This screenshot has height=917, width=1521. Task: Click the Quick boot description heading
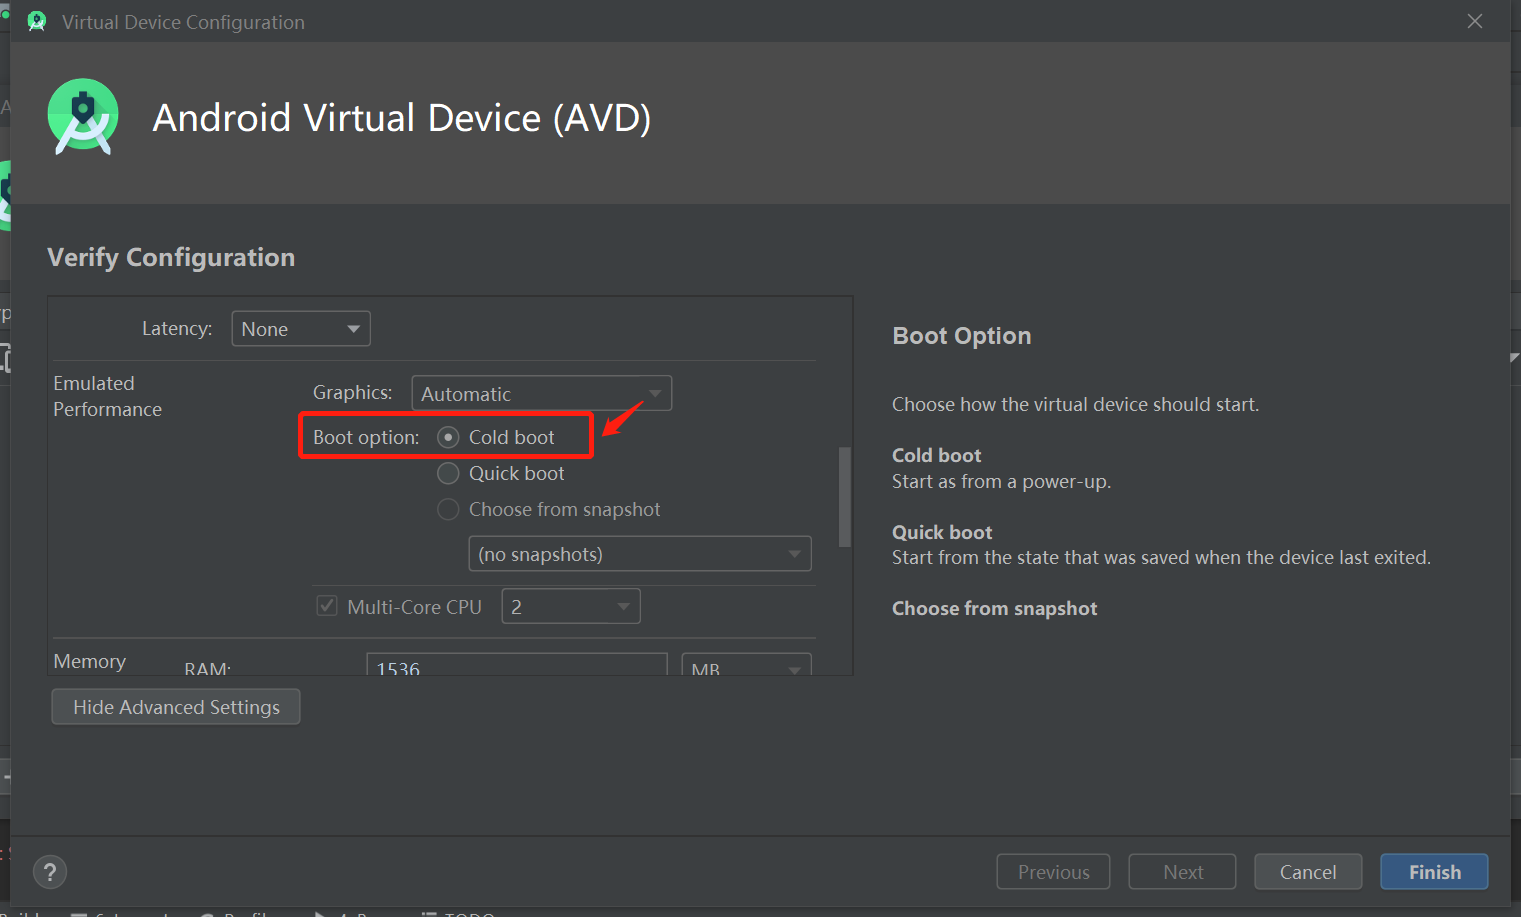[x=942, y=532]
